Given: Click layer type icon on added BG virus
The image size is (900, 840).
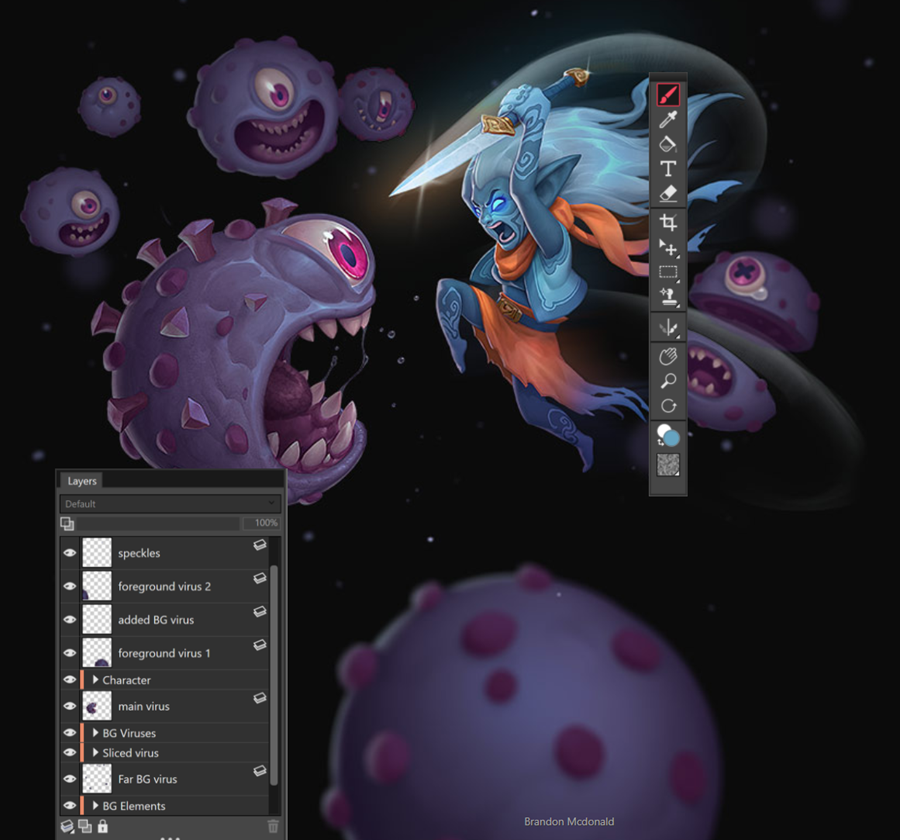Looking at the screenshot, I should click(260, 611).
